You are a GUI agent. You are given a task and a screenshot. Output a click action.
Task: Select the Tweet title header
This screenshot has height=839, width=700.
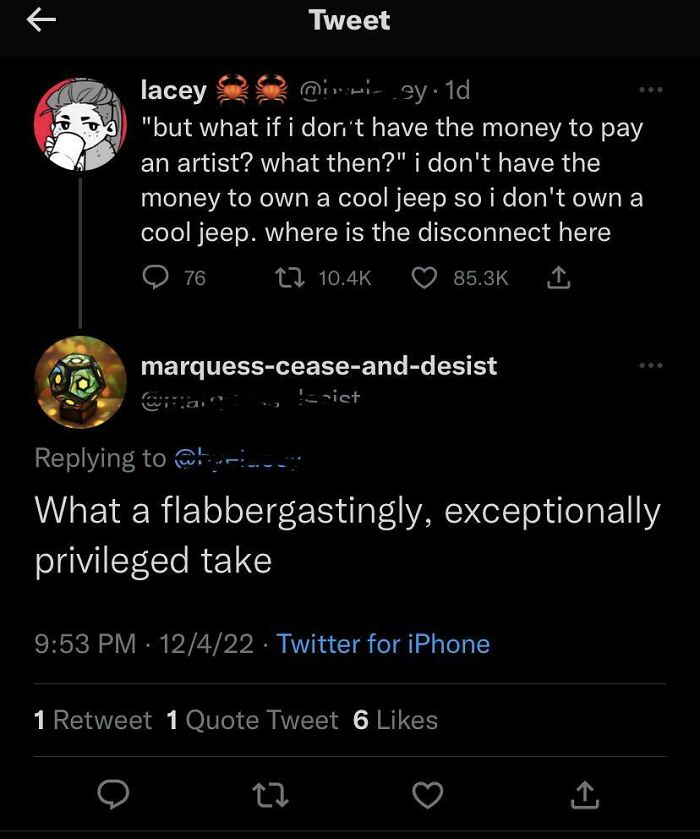tap(349, 19)
